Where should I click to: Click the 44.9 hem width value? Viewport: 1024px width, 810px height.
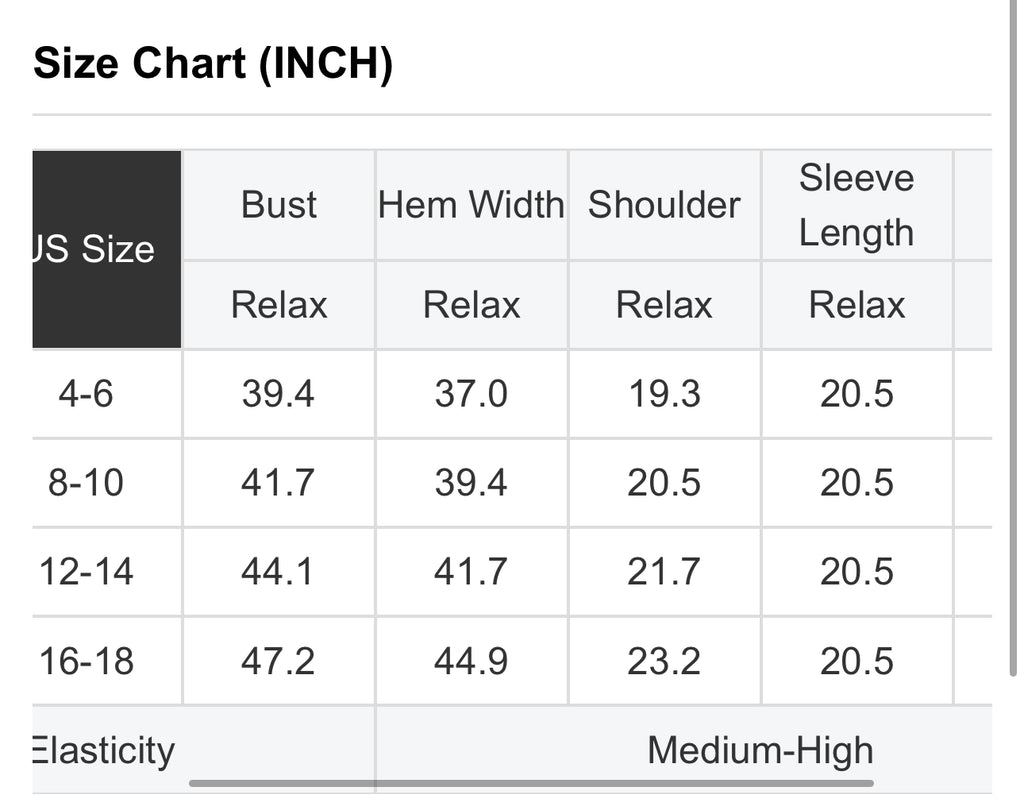(x=471, y=661)
